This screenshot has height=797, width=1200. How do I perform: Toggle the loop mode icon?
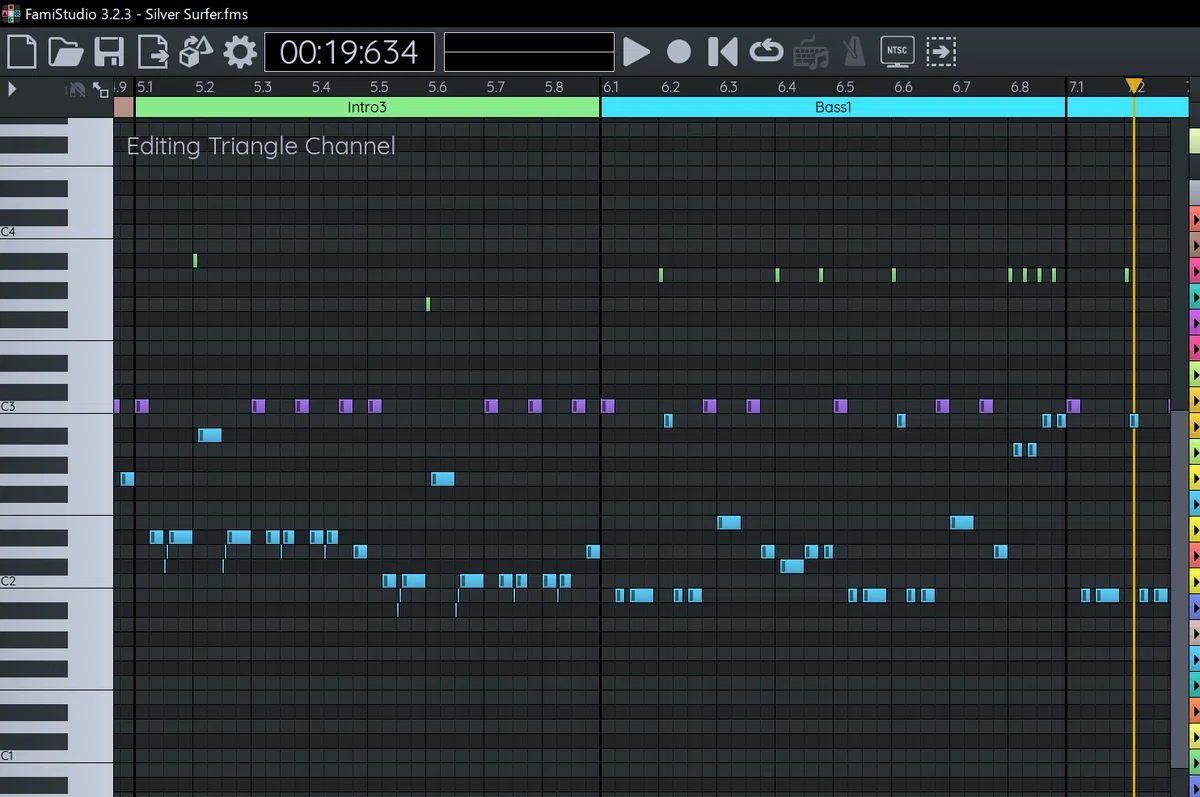point(766,51)
